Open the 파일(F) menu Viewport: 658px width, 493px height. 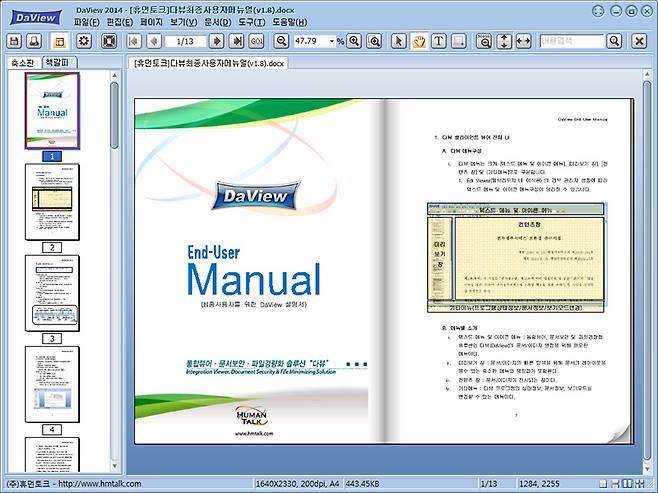pyautogui.click(x=87, y=20)
